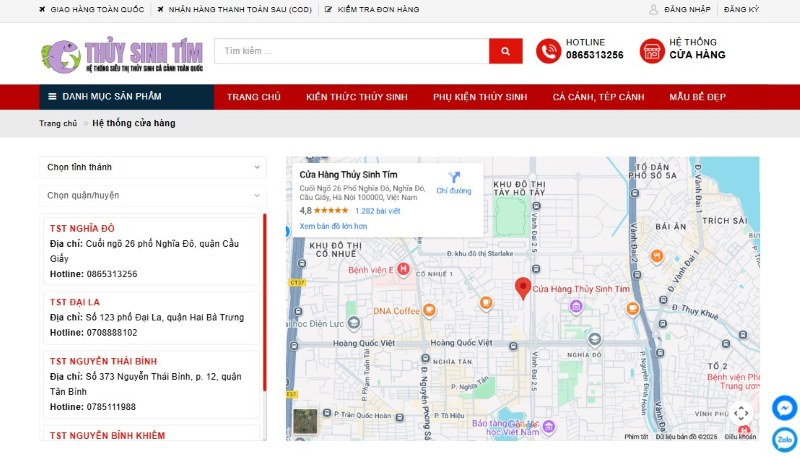Open Kiến thức thủy sinh menu
This screenshot has width=800, height=457.
tap(357, 97)
